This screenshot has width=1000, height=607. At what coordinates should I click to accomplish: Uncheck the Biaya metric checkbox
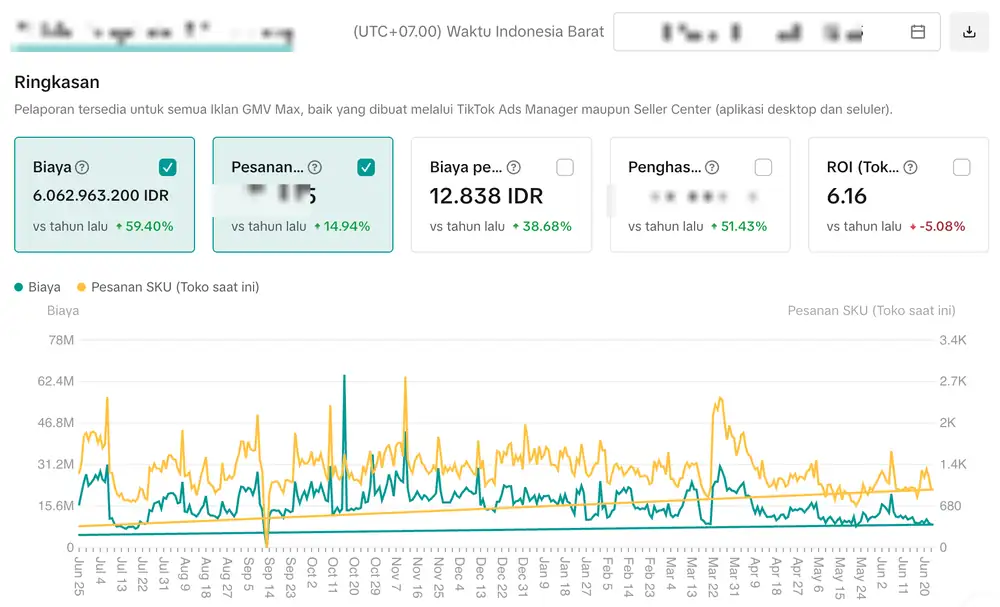168,168
